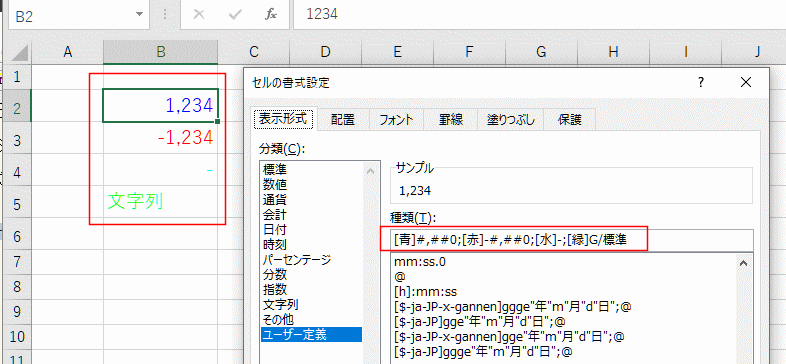The height and width of the screenshot is (364, 786).
Task: Click the 種類 format code input field
Action: [x=571, y=239]
